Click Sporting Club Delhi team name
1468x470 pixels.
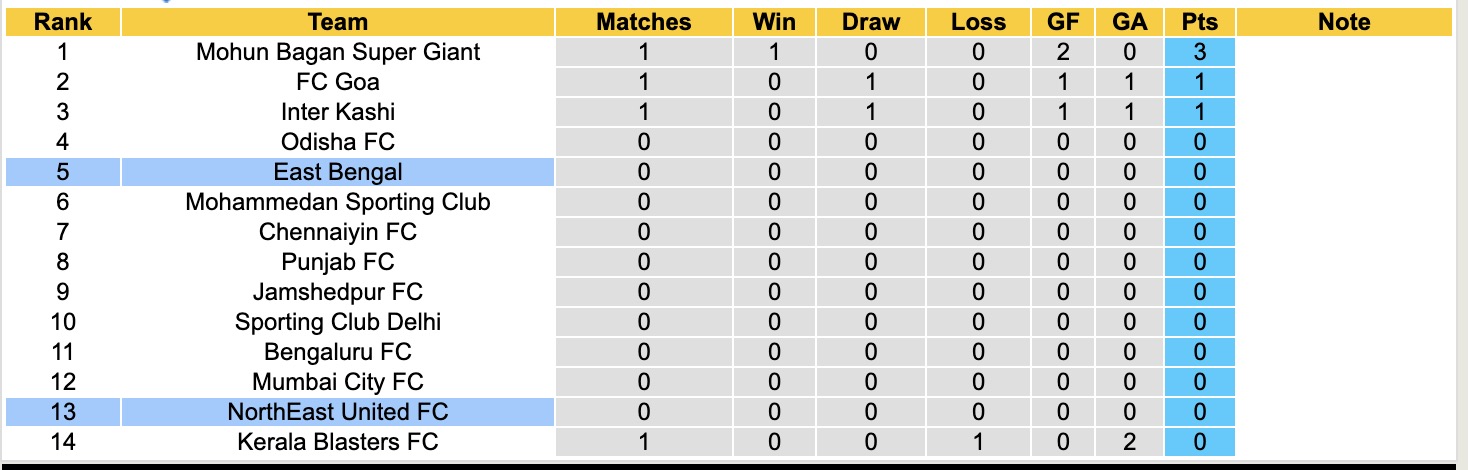[338, 322]
